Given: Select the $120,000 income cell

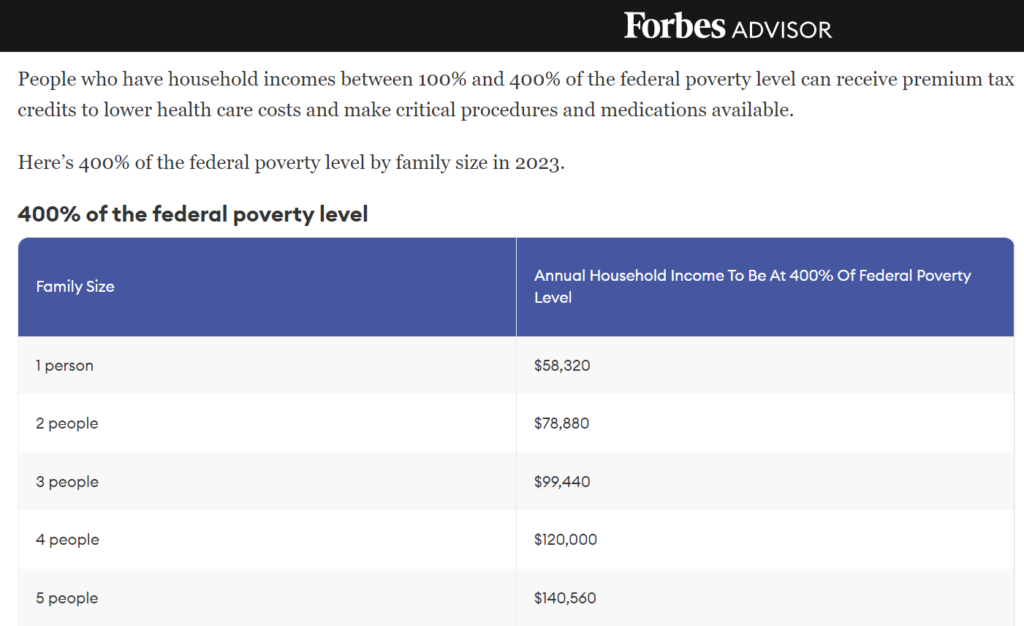Looking at the screenshot, I should tap(565, 540).
